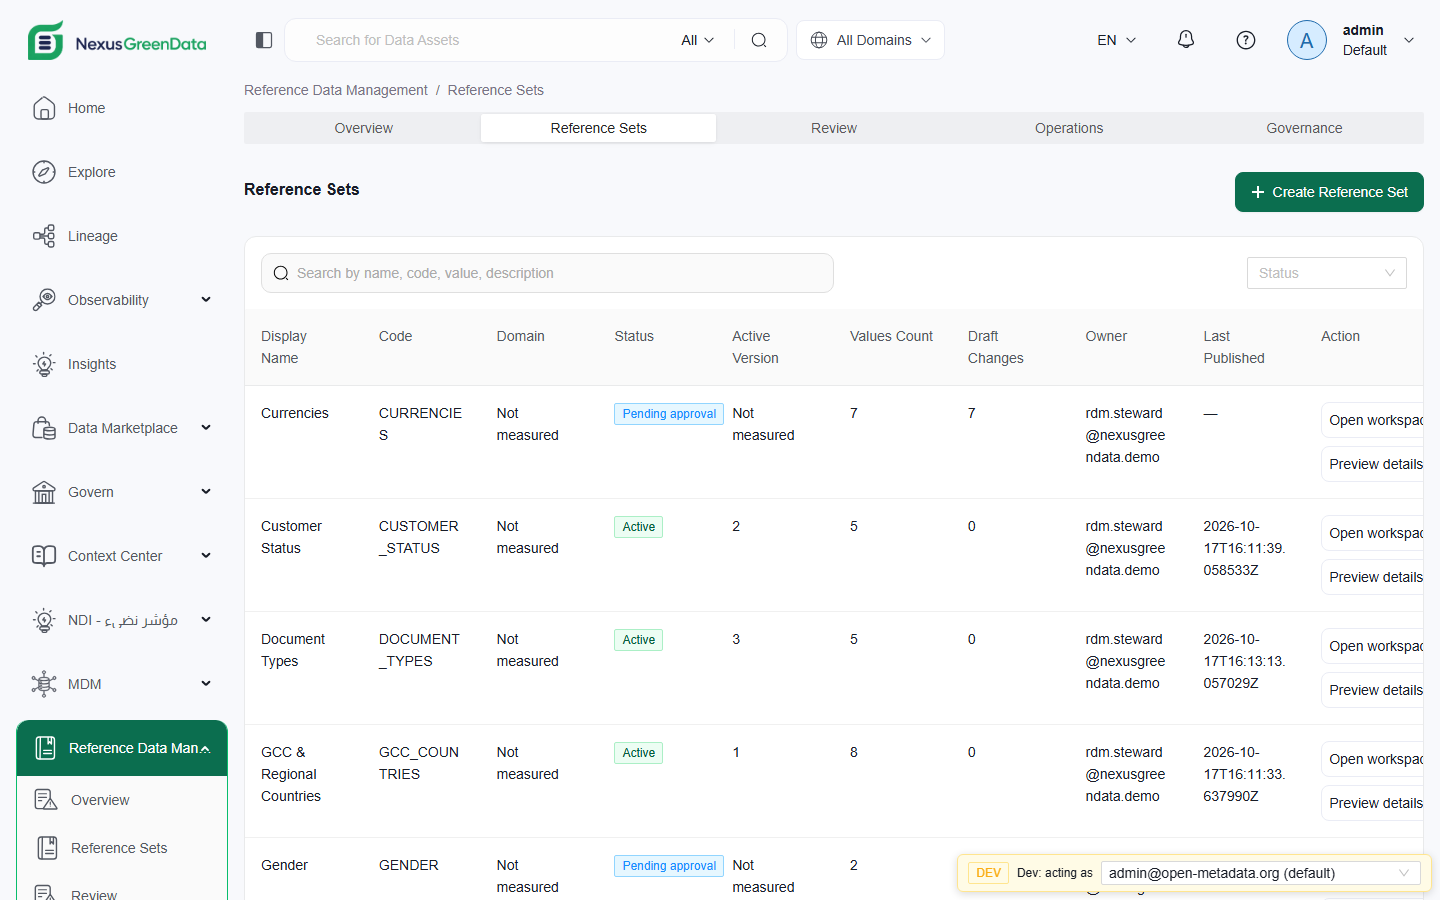1440x900 pixels.
Task: Click the Reference Data Management breadcrumb link
Action: coord(336,90)
